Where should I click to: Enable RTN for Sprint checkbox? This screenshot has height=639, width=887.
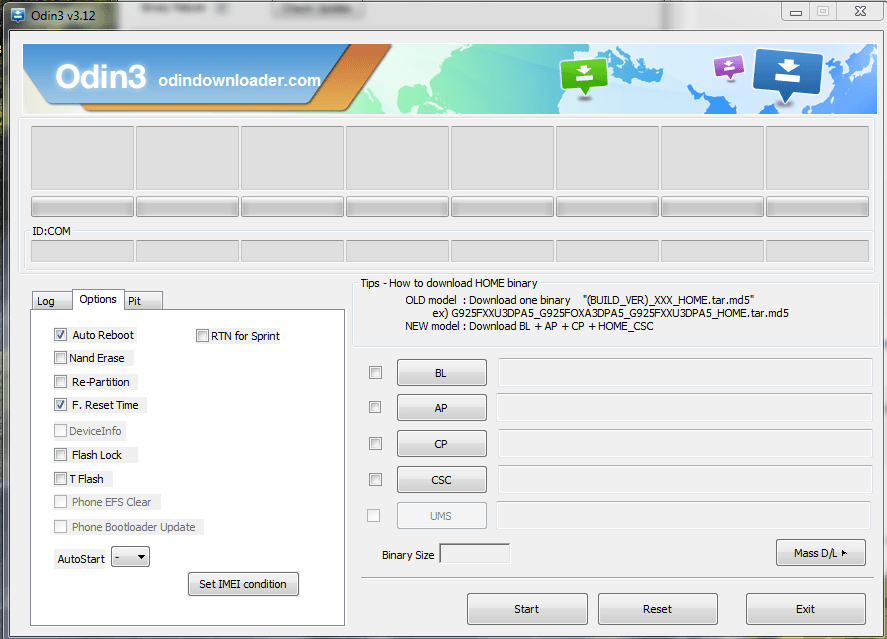coord(203,336)
